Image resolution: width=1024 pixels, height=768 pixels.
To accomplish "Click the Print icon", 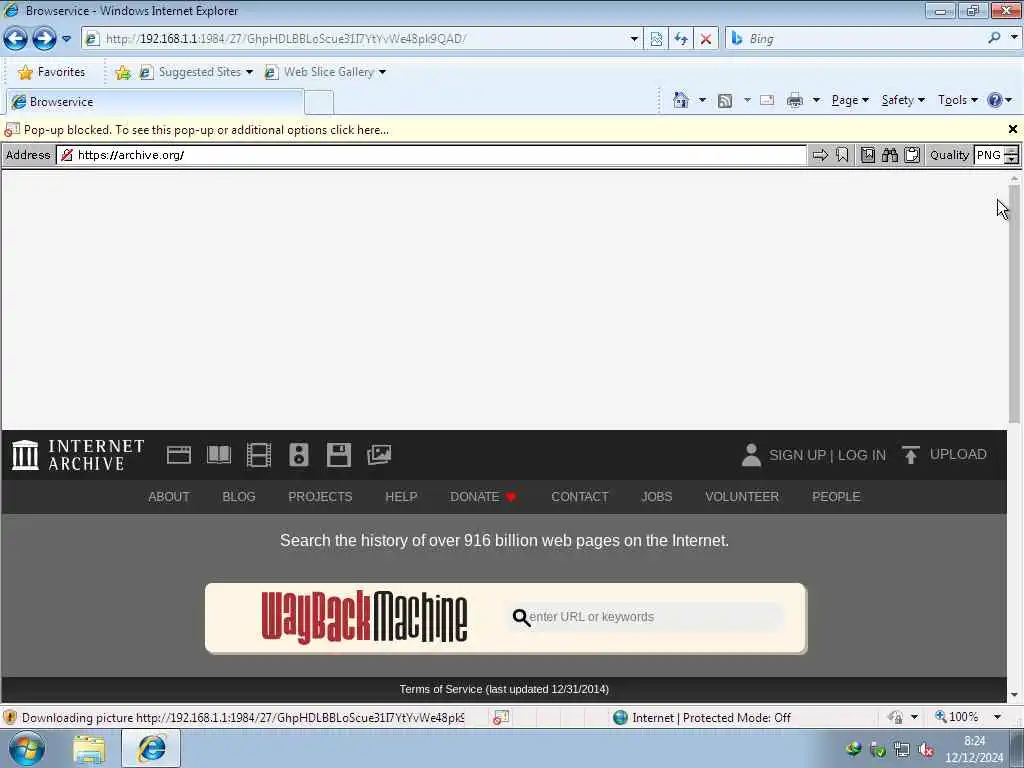I will click(794, 100).
